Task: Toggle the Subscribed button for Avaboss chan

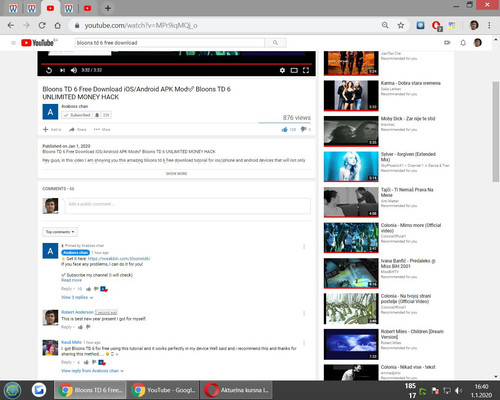Action: tap(77, 115)
